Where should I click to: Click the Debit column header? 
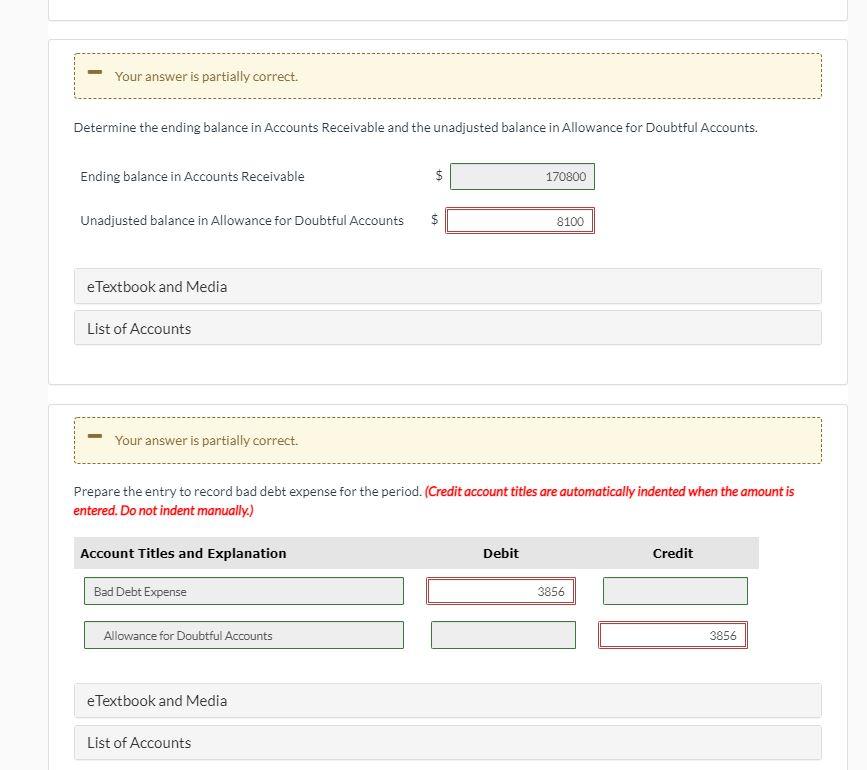click(501, 553)
